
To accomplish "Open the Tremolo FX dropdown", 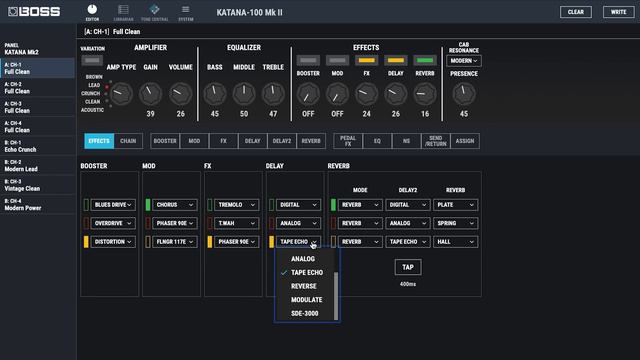I will 237,205.
